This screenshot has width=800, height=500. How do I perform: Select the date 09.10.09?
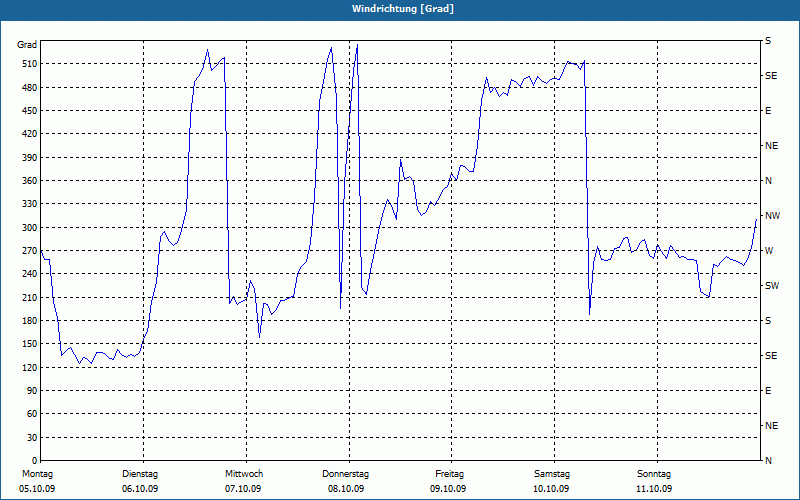448,489
